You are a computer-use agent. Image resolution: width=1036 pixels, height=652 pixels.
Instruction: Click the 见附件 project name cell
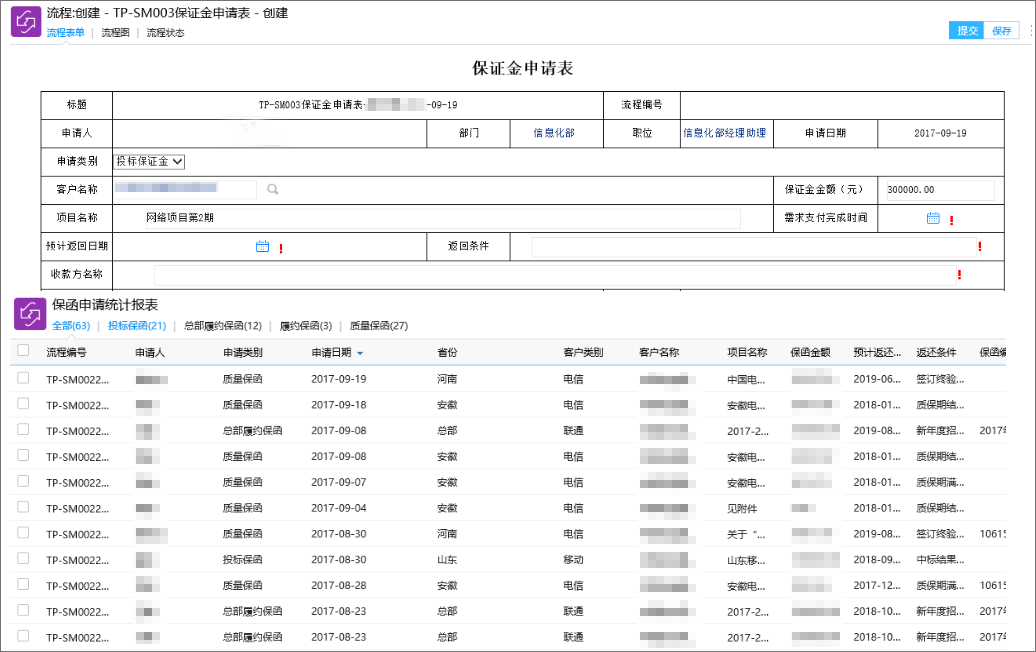pyautogui.click(x=742, y=509)
